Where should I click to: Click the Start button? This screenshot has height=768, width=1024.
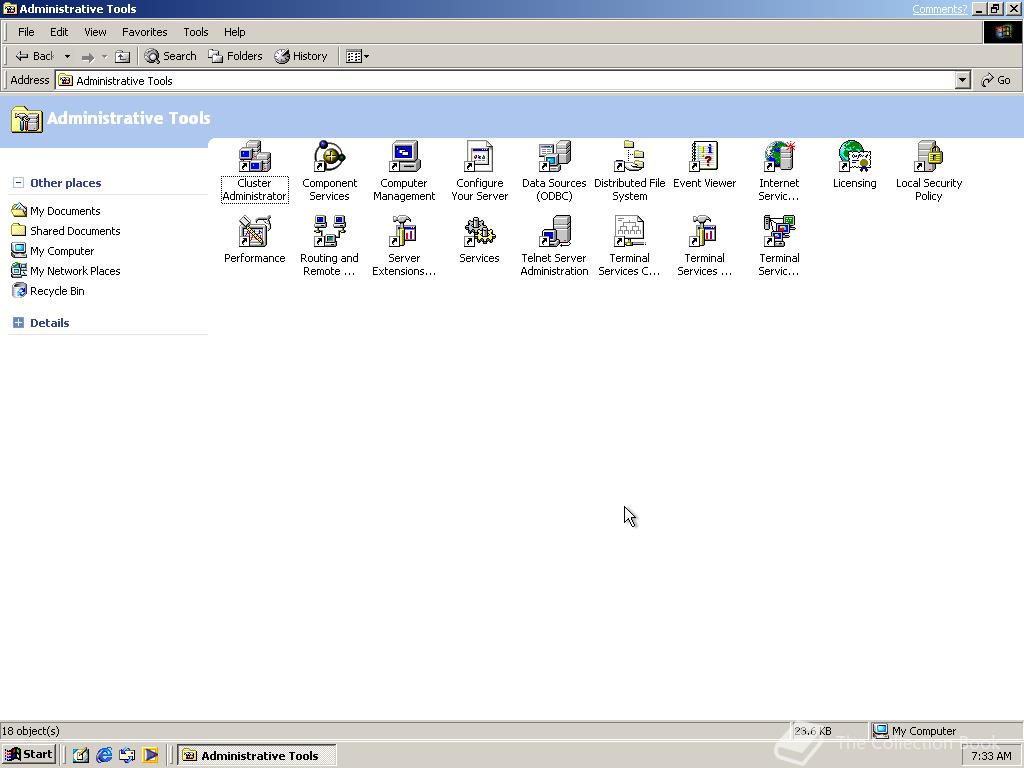coord(29,755)
